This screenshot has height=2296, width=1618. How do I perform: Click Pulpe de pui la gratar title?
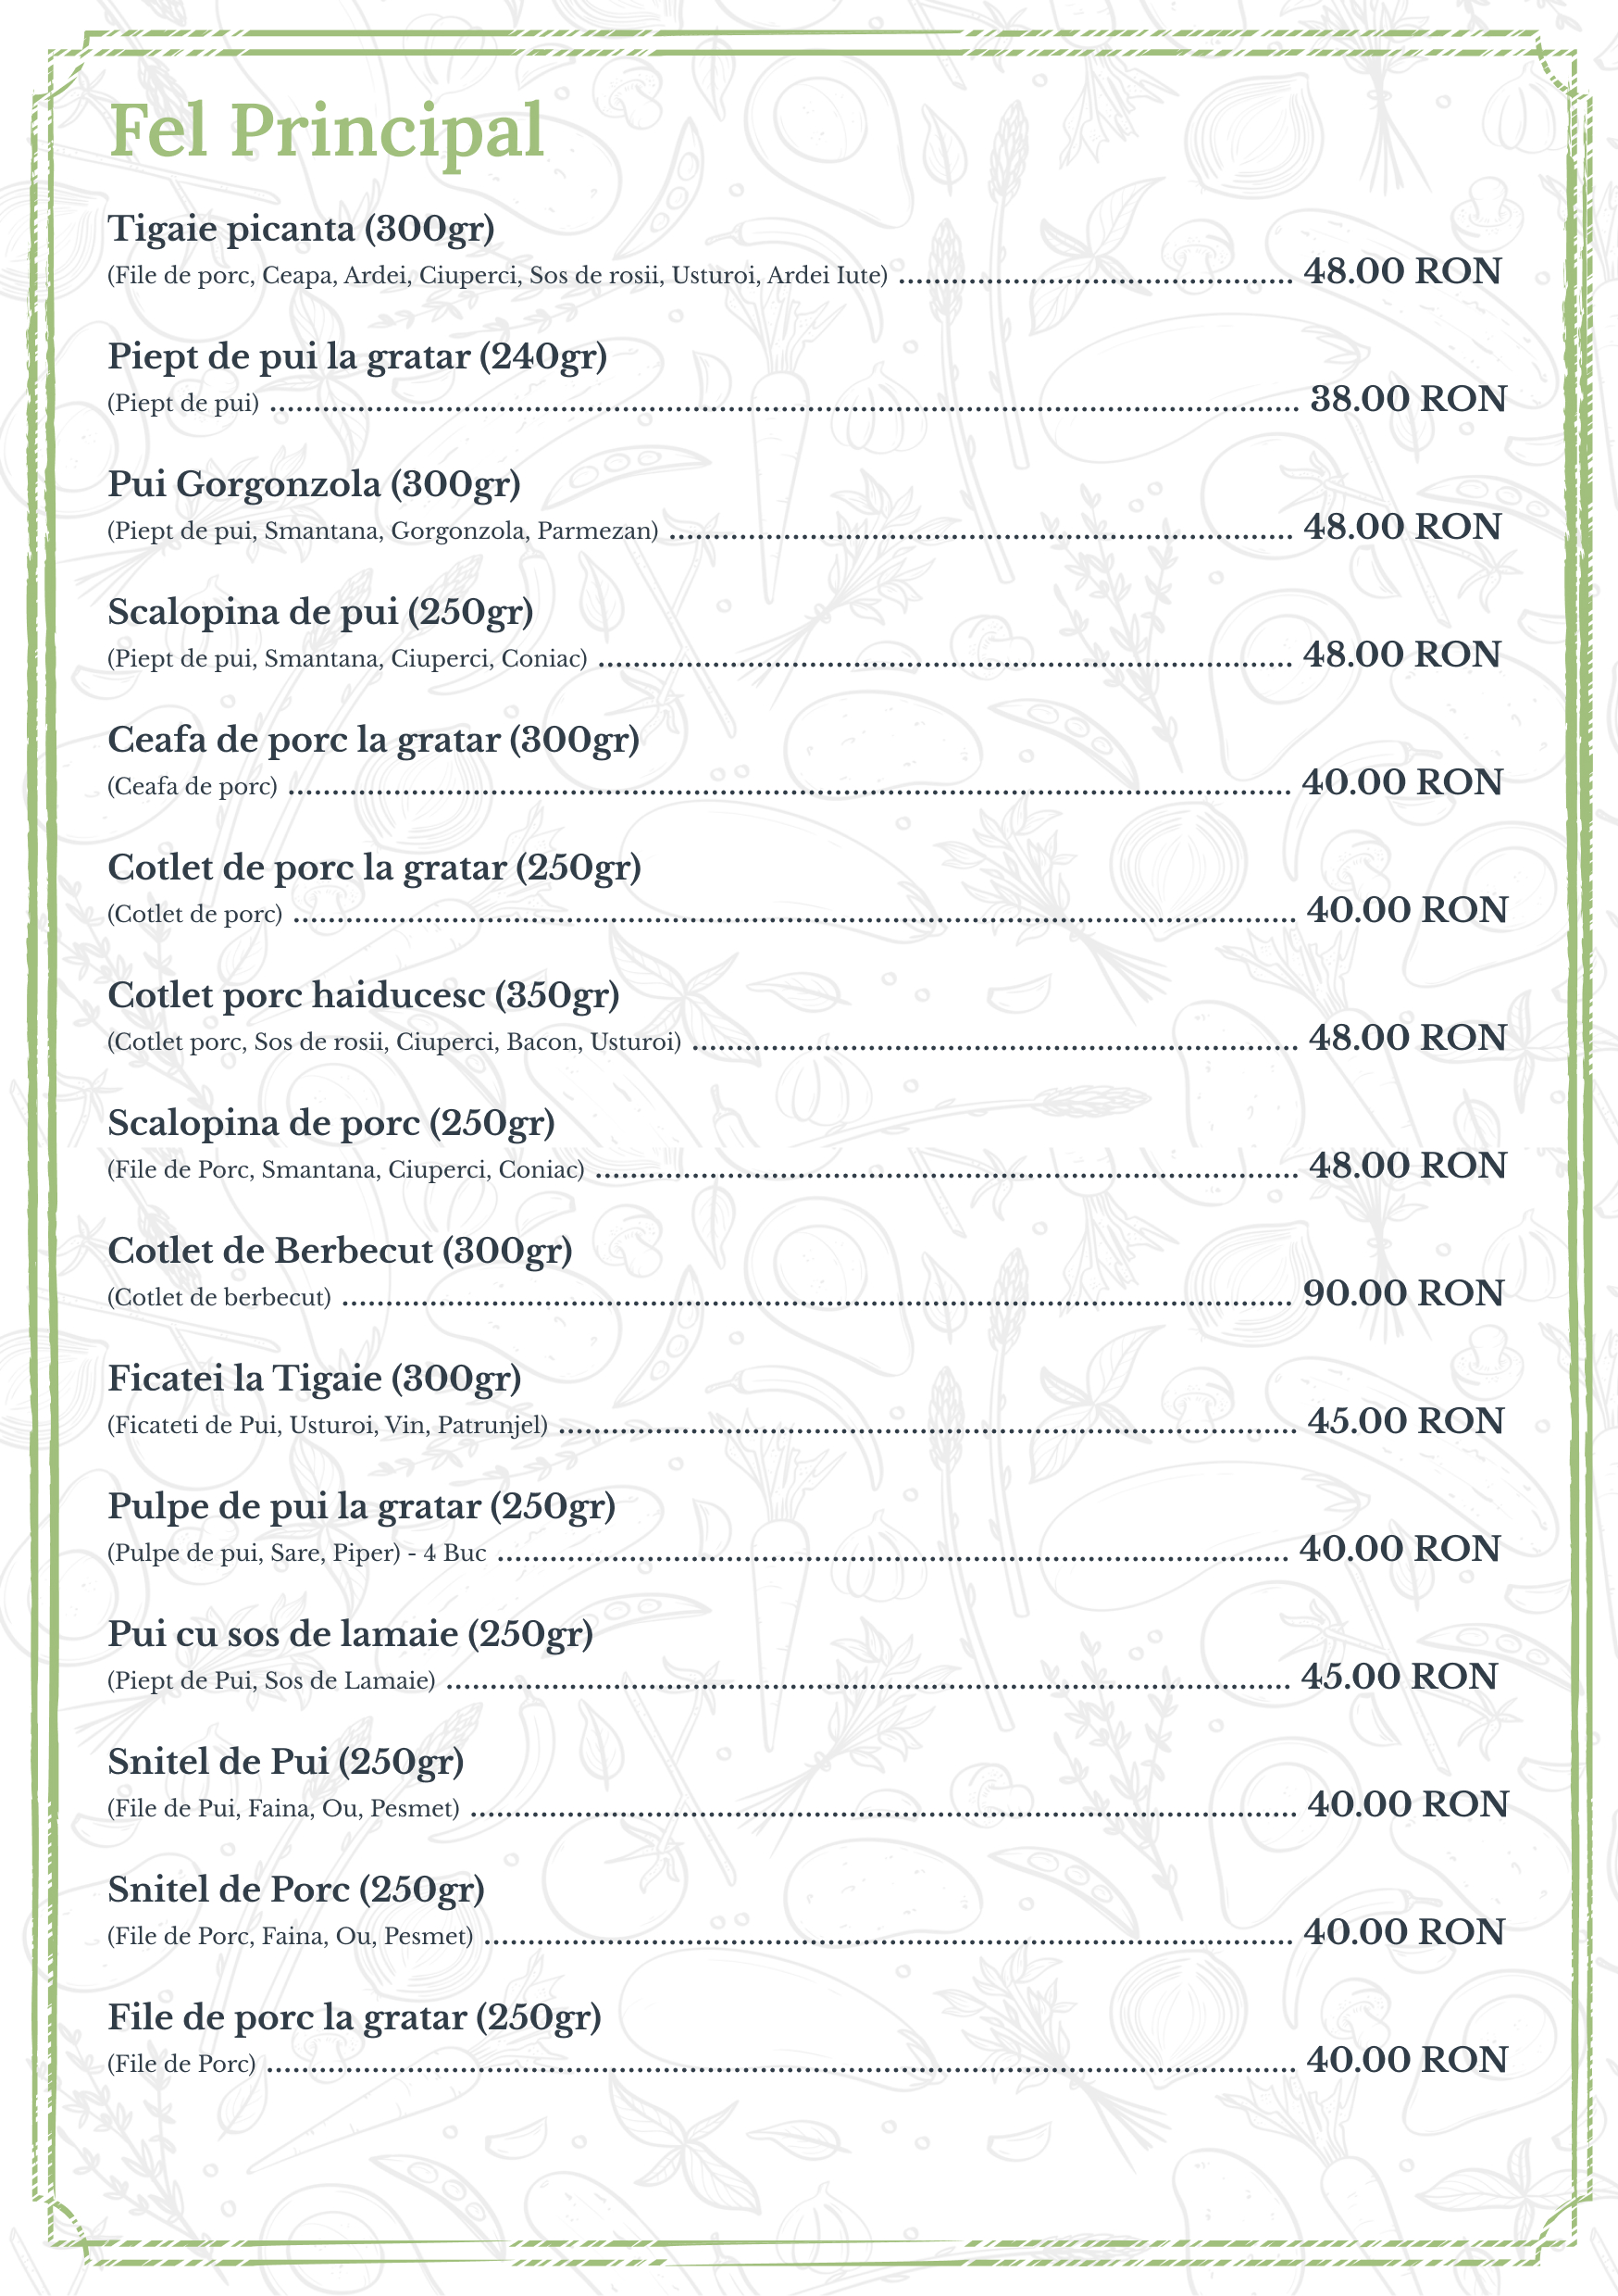click(361, 1506)
